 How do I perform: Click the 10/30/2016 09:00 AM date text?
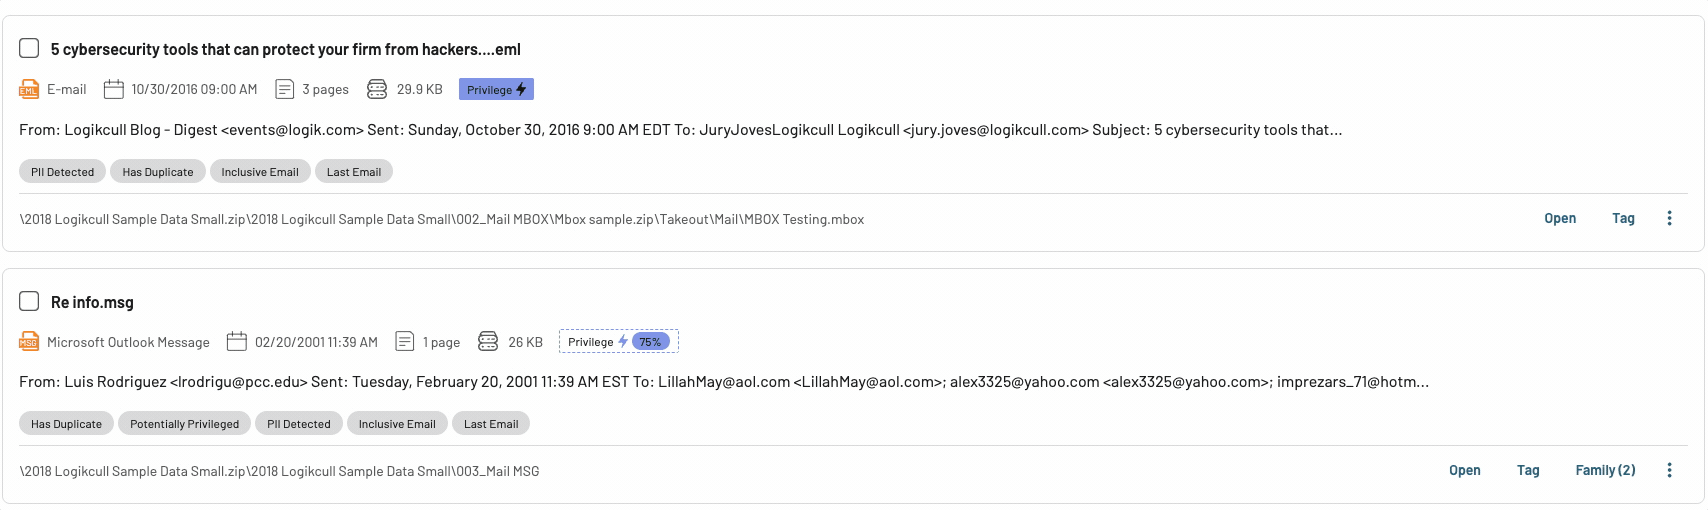(x=194, y=89)
